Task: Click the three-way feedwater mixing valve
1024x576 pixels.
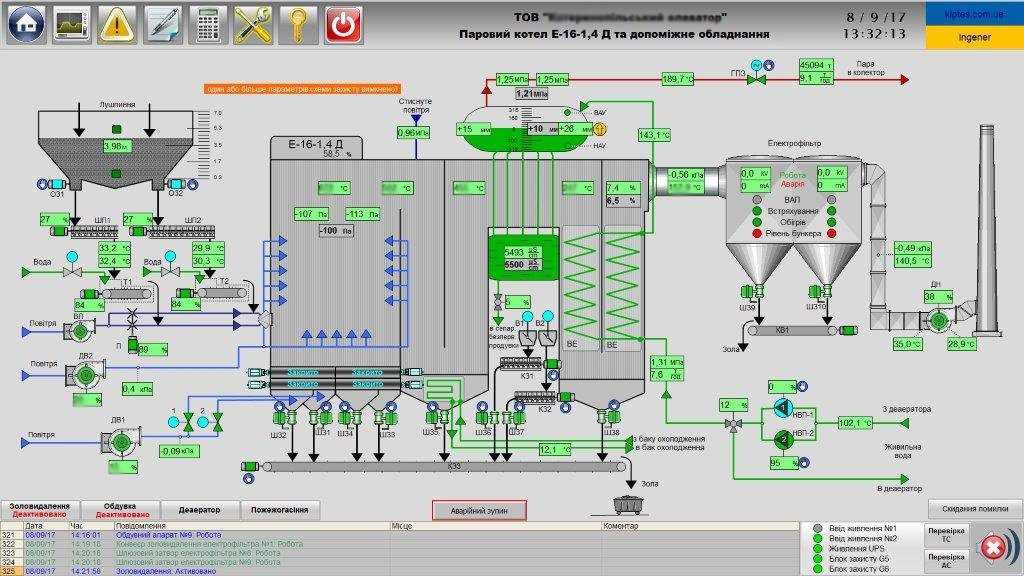Action: pyautogui.click(x=733, y=424)
